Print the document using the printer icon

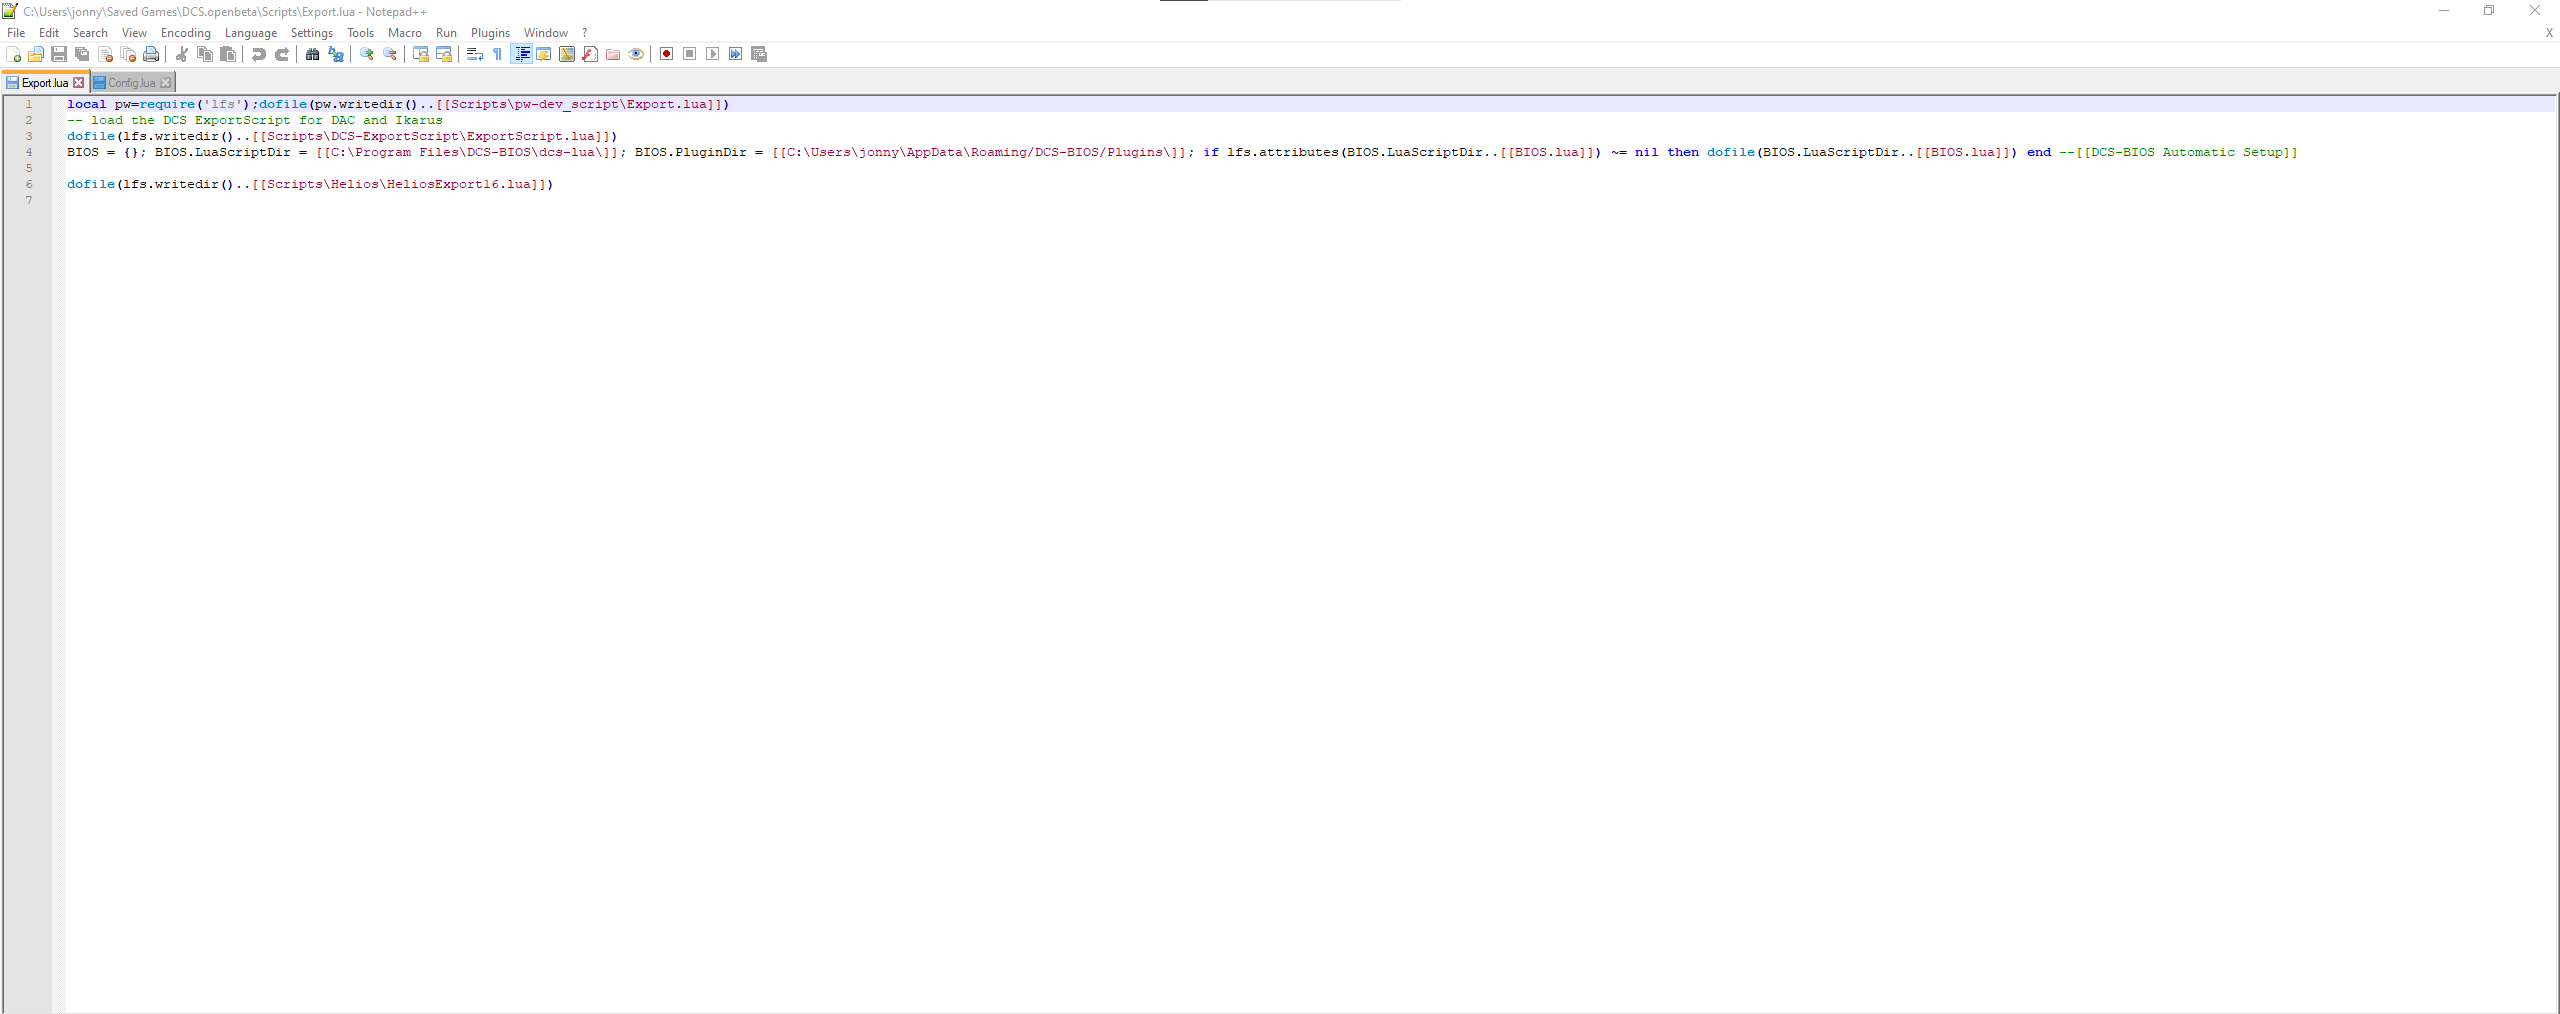[151, 54]
